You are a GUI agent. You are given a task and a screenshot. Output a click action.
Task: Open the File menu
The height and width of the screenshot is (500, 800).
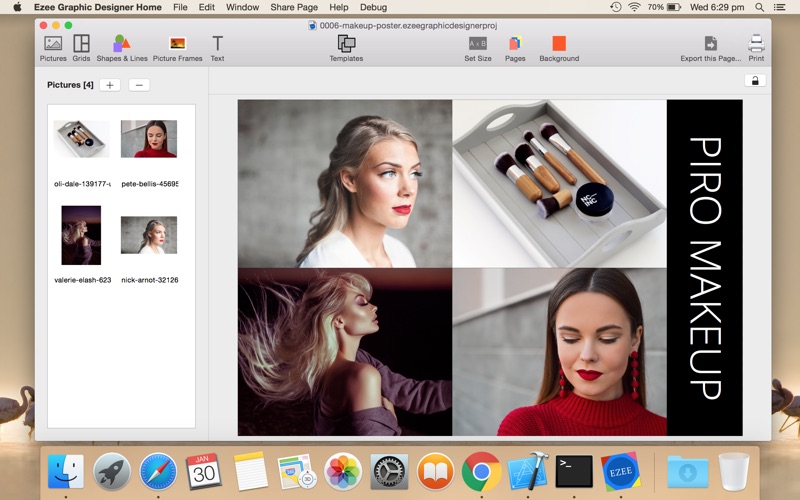click(x=180, y=7)
